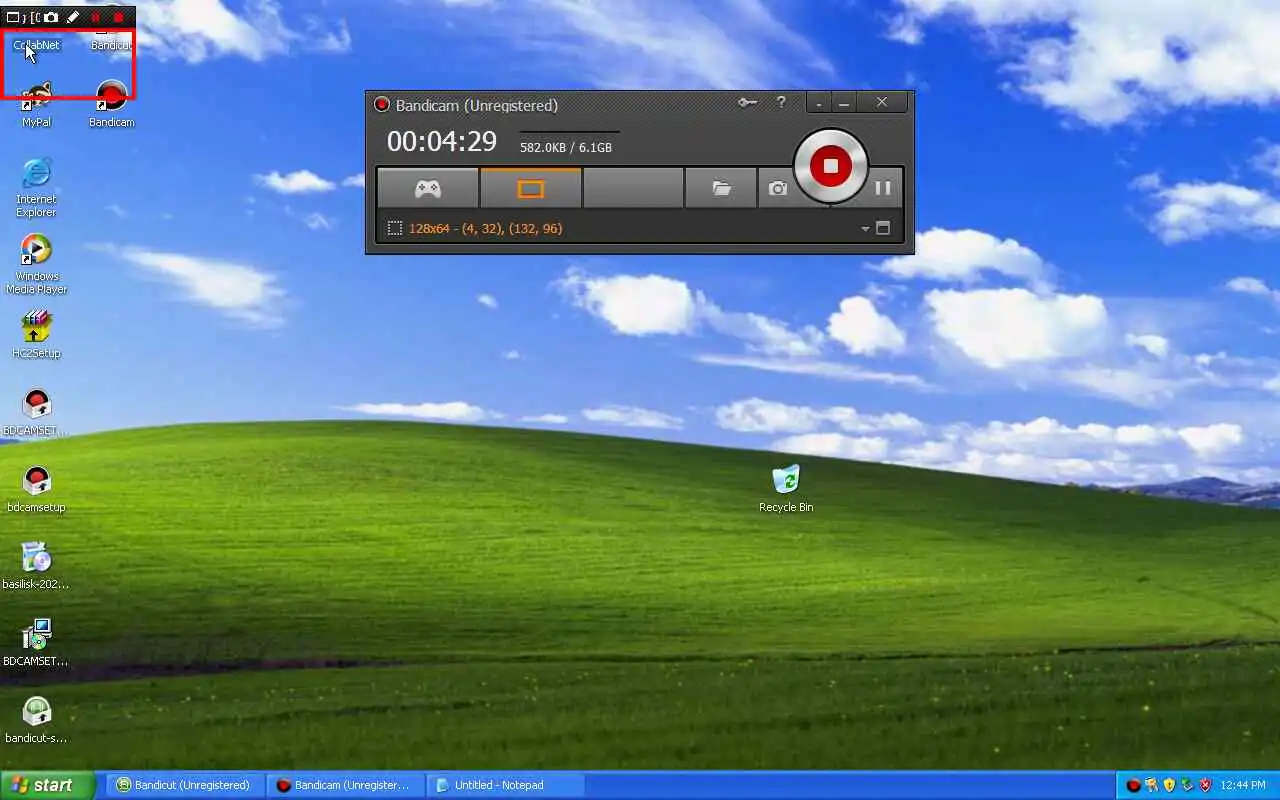The height and width of the screenshot is (800, 1280).
Task: Select the Recycle Bin desktop icon
Action: coord(786,489)
